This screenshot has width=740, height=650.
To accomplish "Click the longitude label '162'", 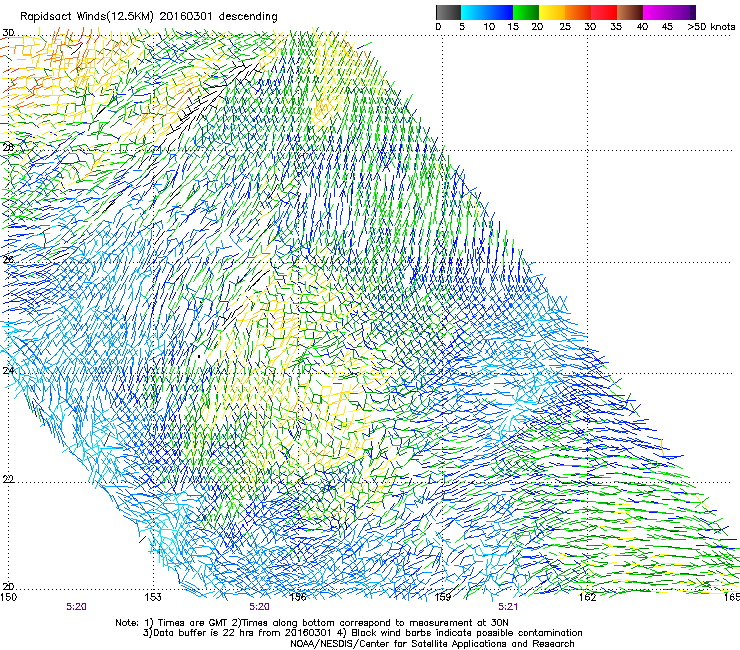I will pyautogui.click(x=588, y=597).
